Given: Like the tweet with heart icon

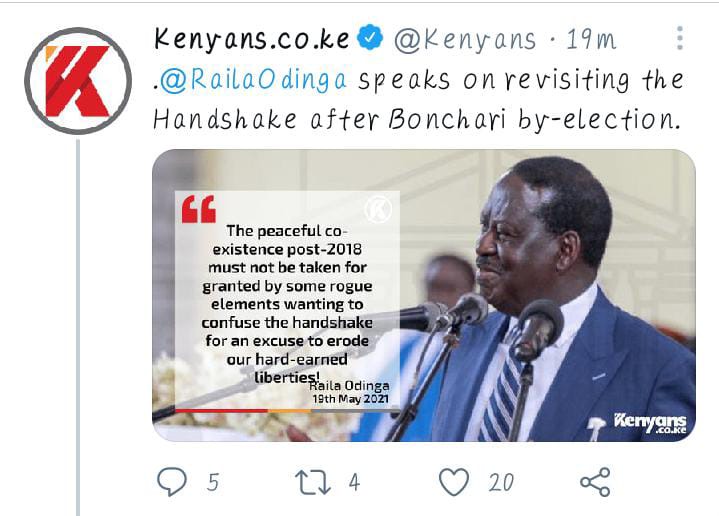Looking at the screenshot, I should coord(454,482).
